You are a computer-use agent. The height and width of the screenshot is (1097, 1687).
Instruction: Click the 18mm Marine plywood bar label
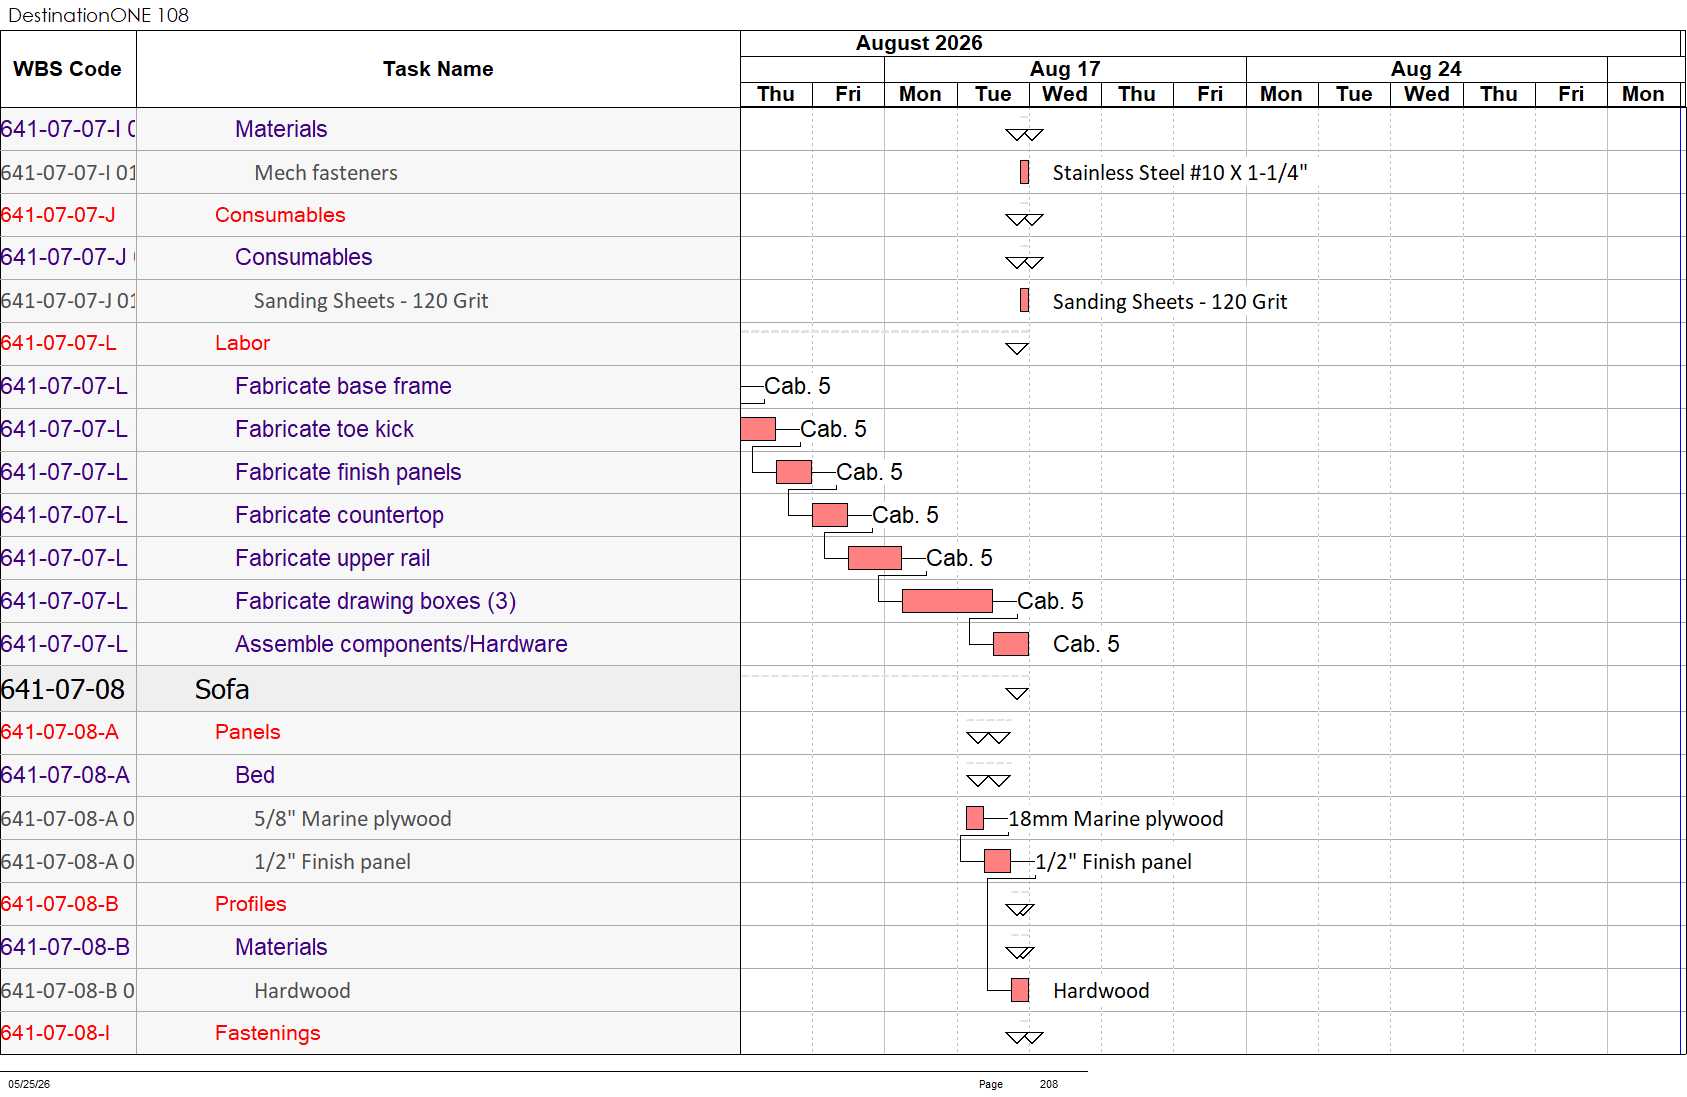1116,819
